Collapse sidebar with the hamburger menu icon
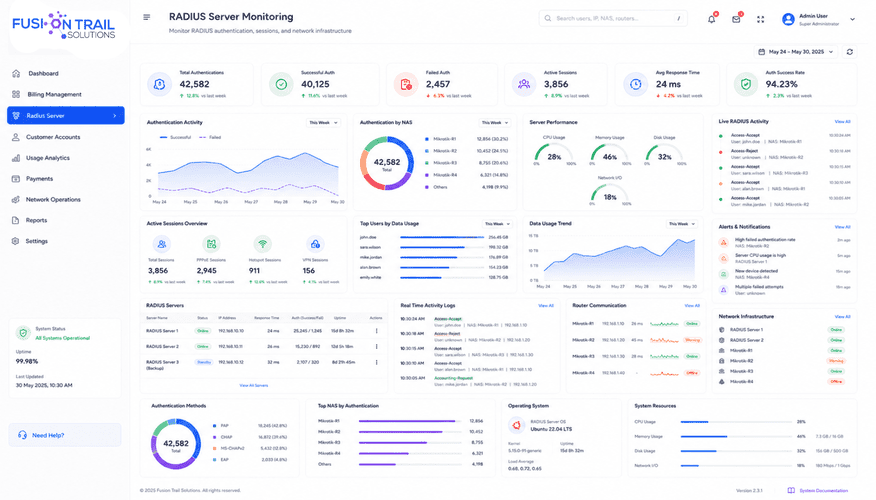 pyautogui.click(x=146, y=17)
